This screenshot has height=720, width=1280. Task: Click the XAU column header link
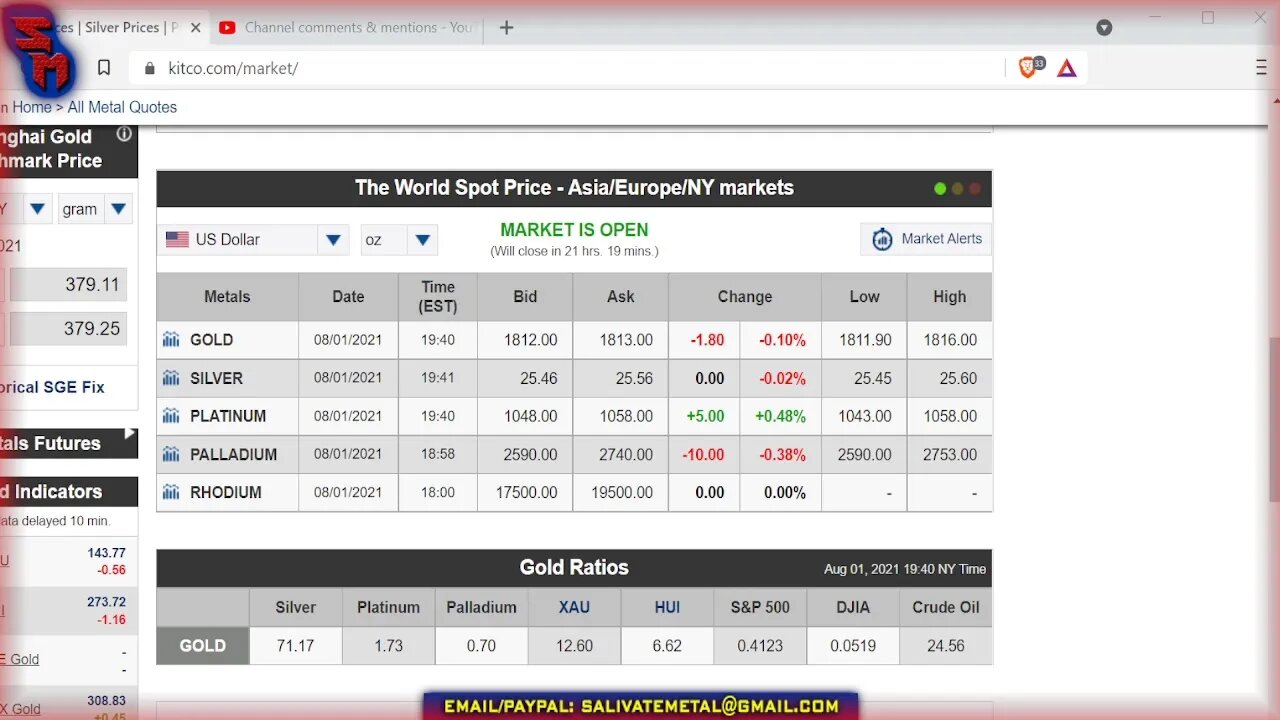(x=574, y=607)
